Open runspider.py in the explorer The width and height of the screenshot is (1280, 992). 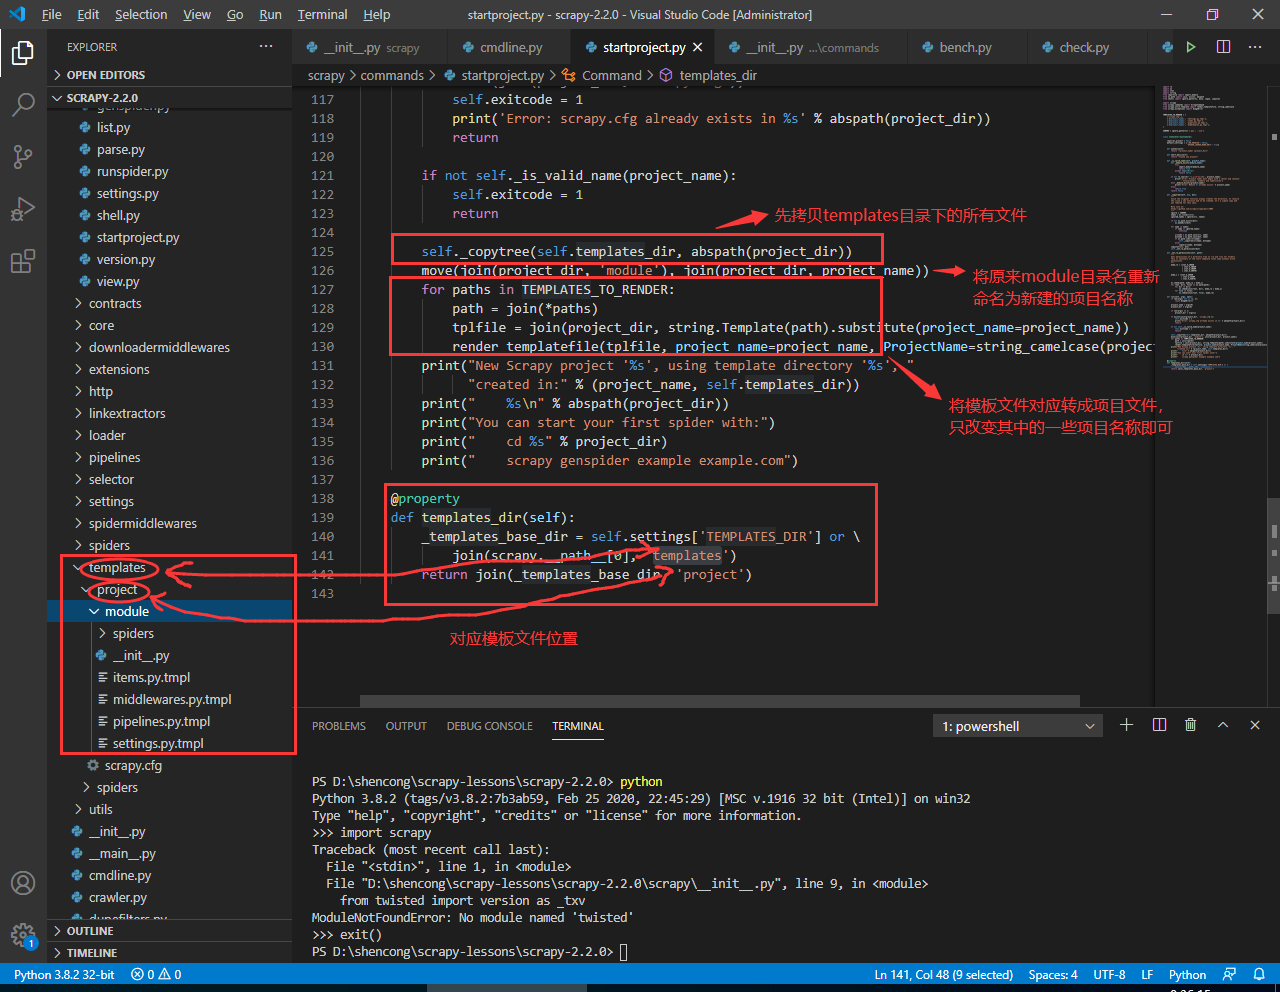click(132, 171)
